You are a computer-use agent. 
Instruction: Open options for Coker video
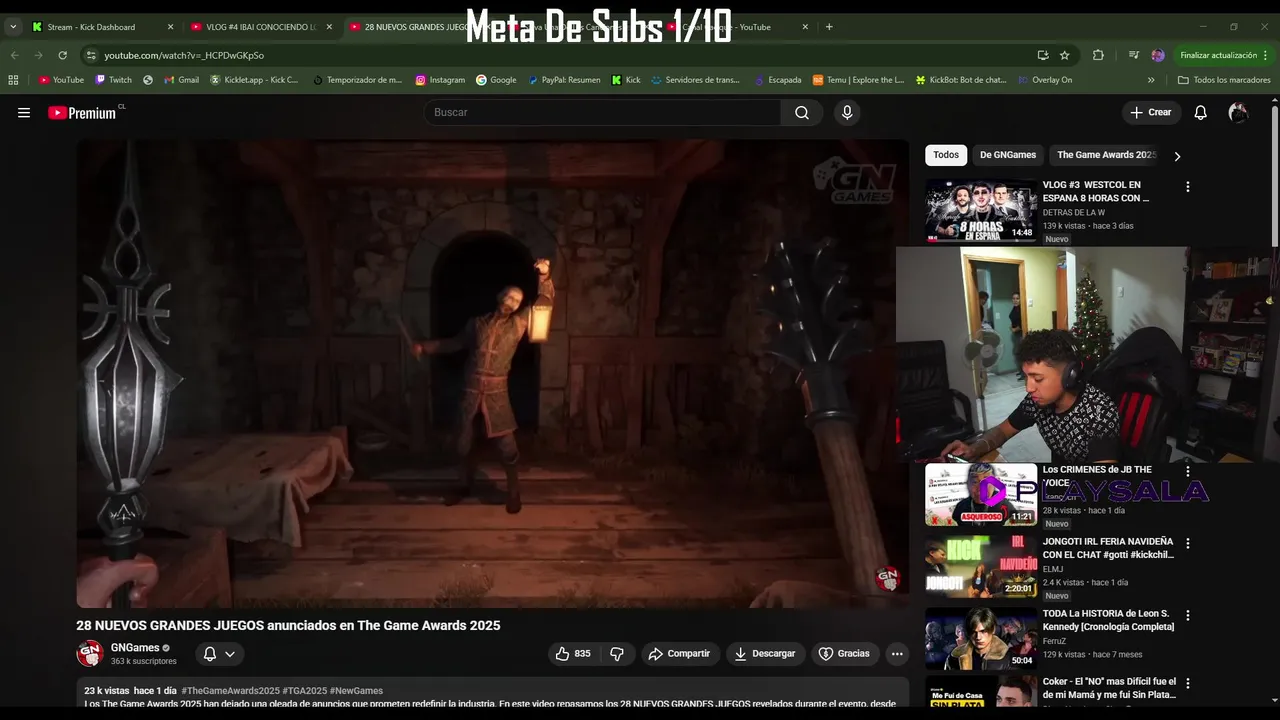[x=1188, y=684]
